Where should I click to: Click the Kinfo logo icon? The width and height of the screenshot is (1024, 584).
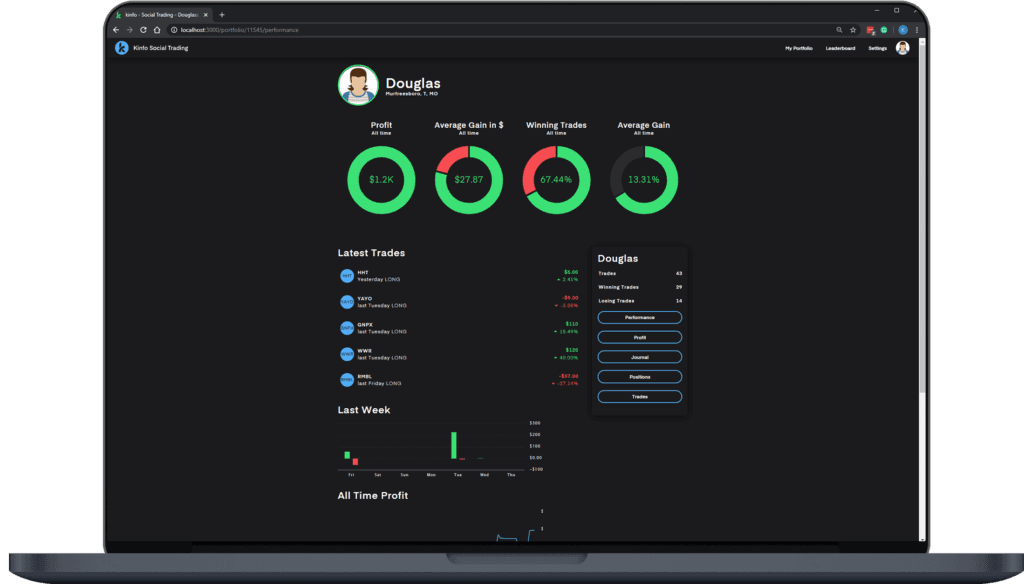(121, 48)
